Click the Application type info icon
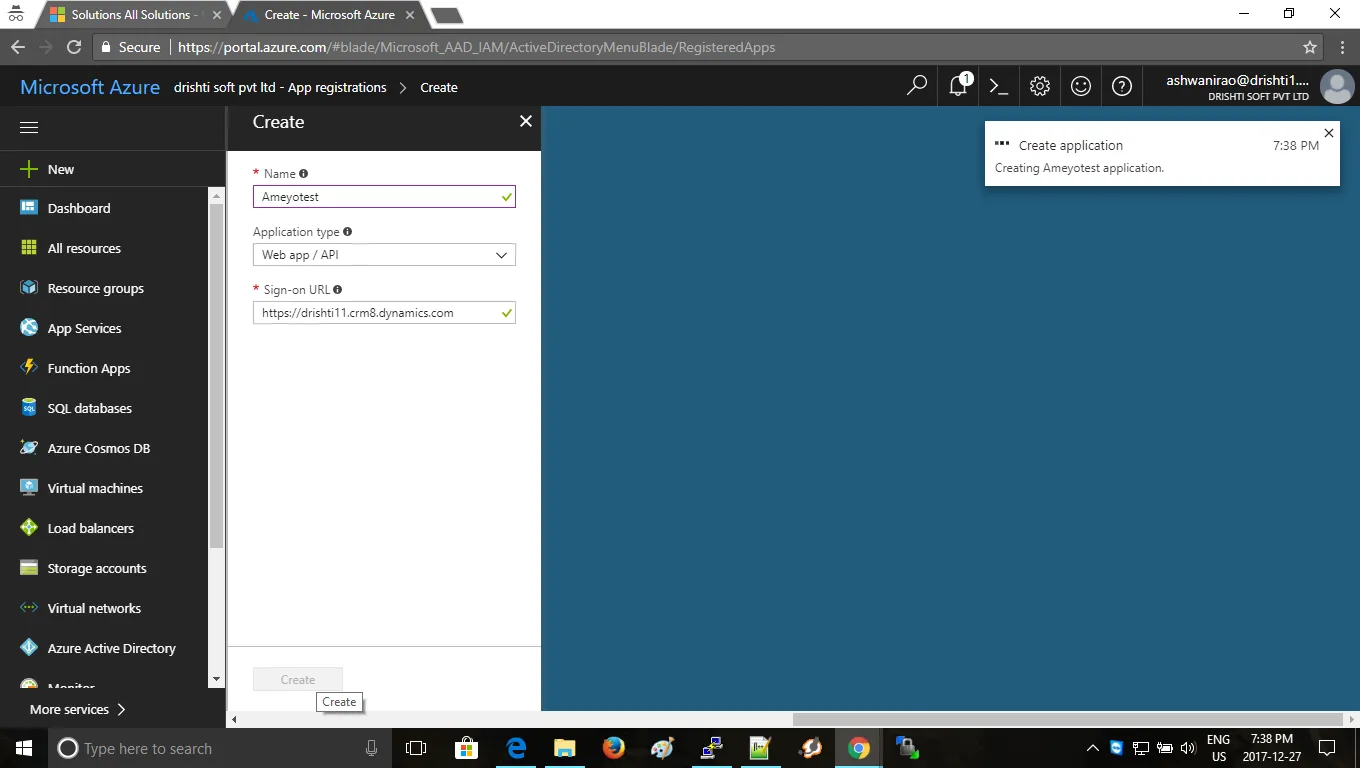1360x768 pixels. (348, 232)
